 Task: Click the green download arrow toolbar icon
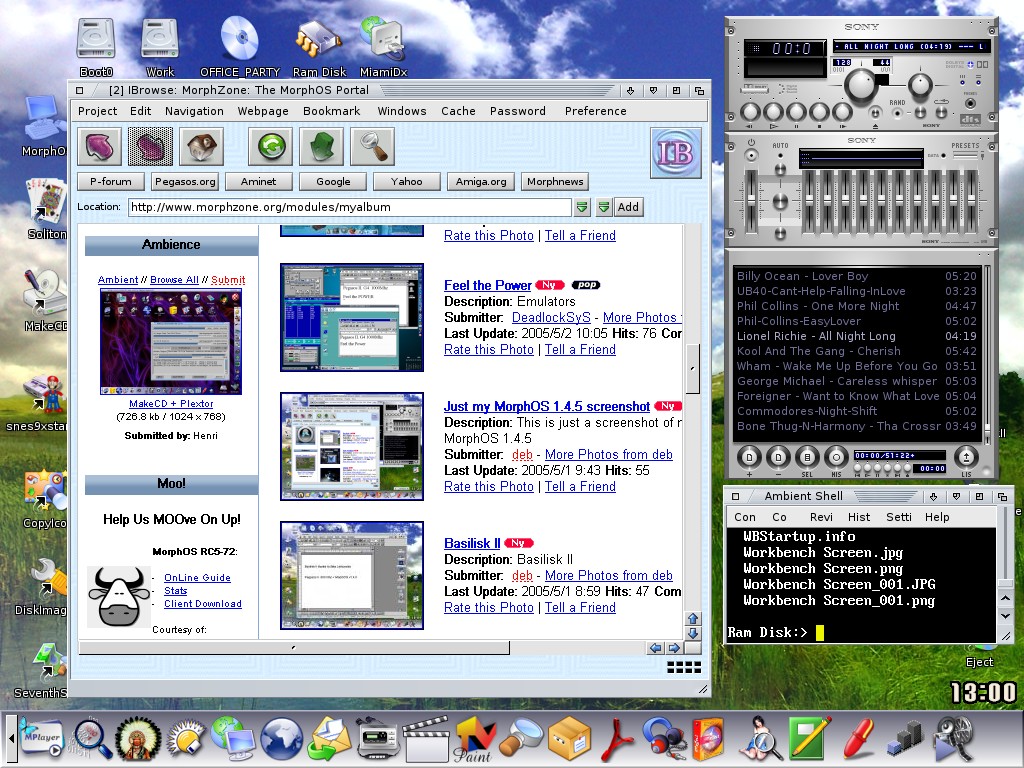click(321, 146)
